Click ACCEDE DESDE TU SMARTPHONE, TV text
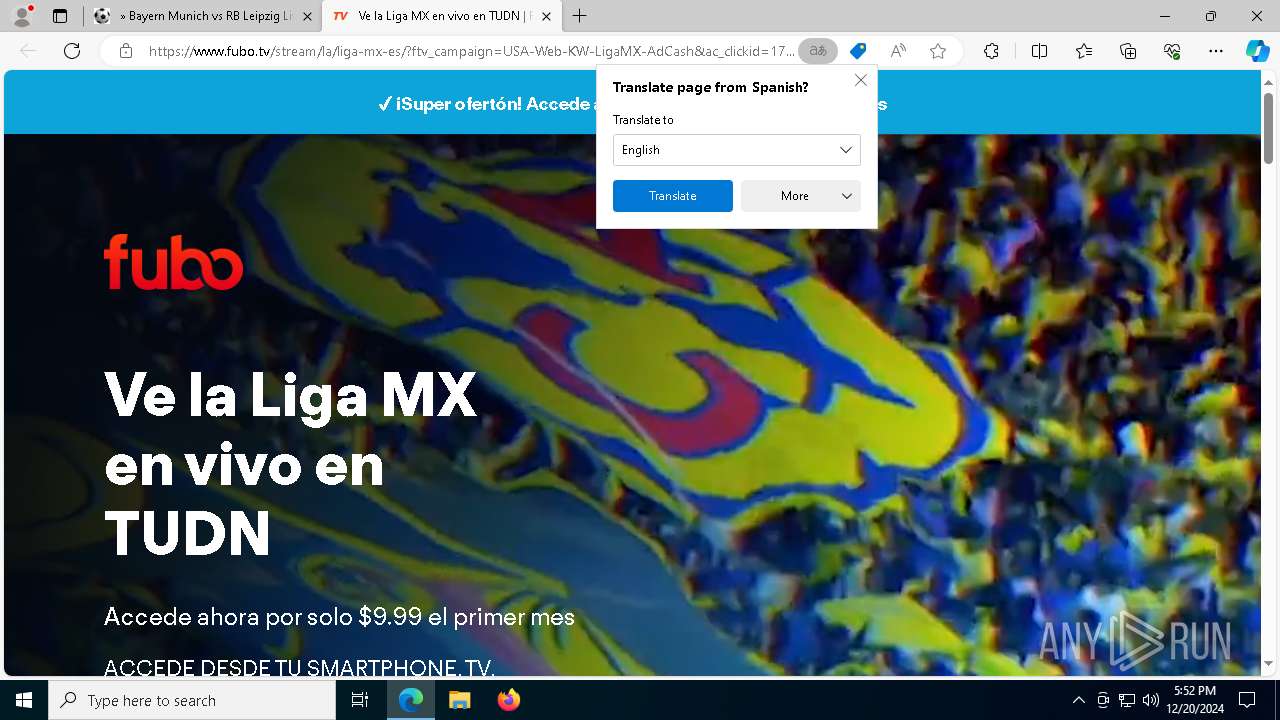The width and height of the screenshot is (1280, 720). coord(300,667)
